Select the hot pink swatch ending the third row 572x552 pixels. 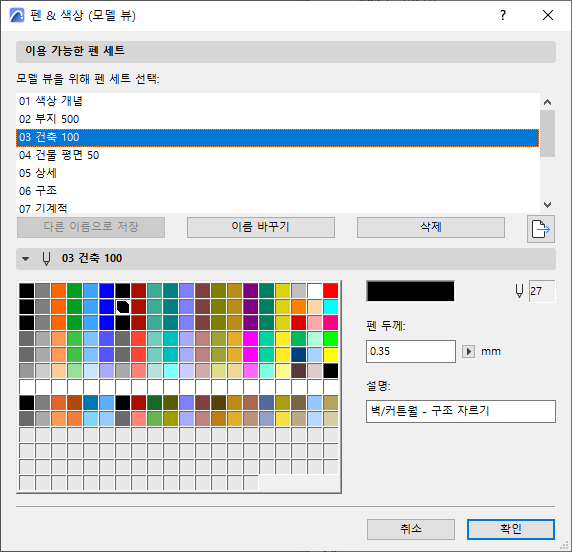click(x=331, y=323)
